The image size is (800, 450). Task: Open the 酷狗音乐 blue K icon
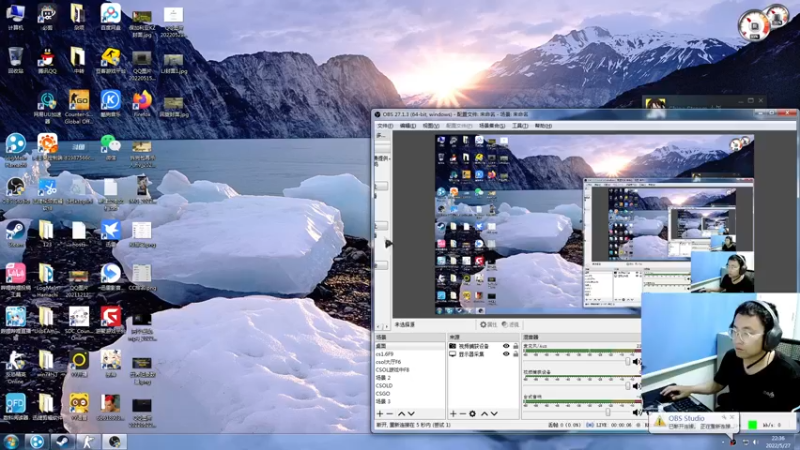(x=110, y=104)
